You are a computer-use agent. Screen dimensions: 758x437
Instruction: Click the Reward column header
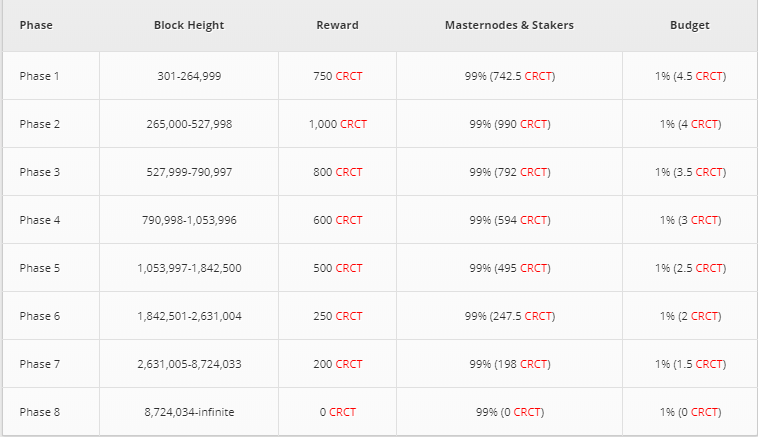(x=336, y=25)
